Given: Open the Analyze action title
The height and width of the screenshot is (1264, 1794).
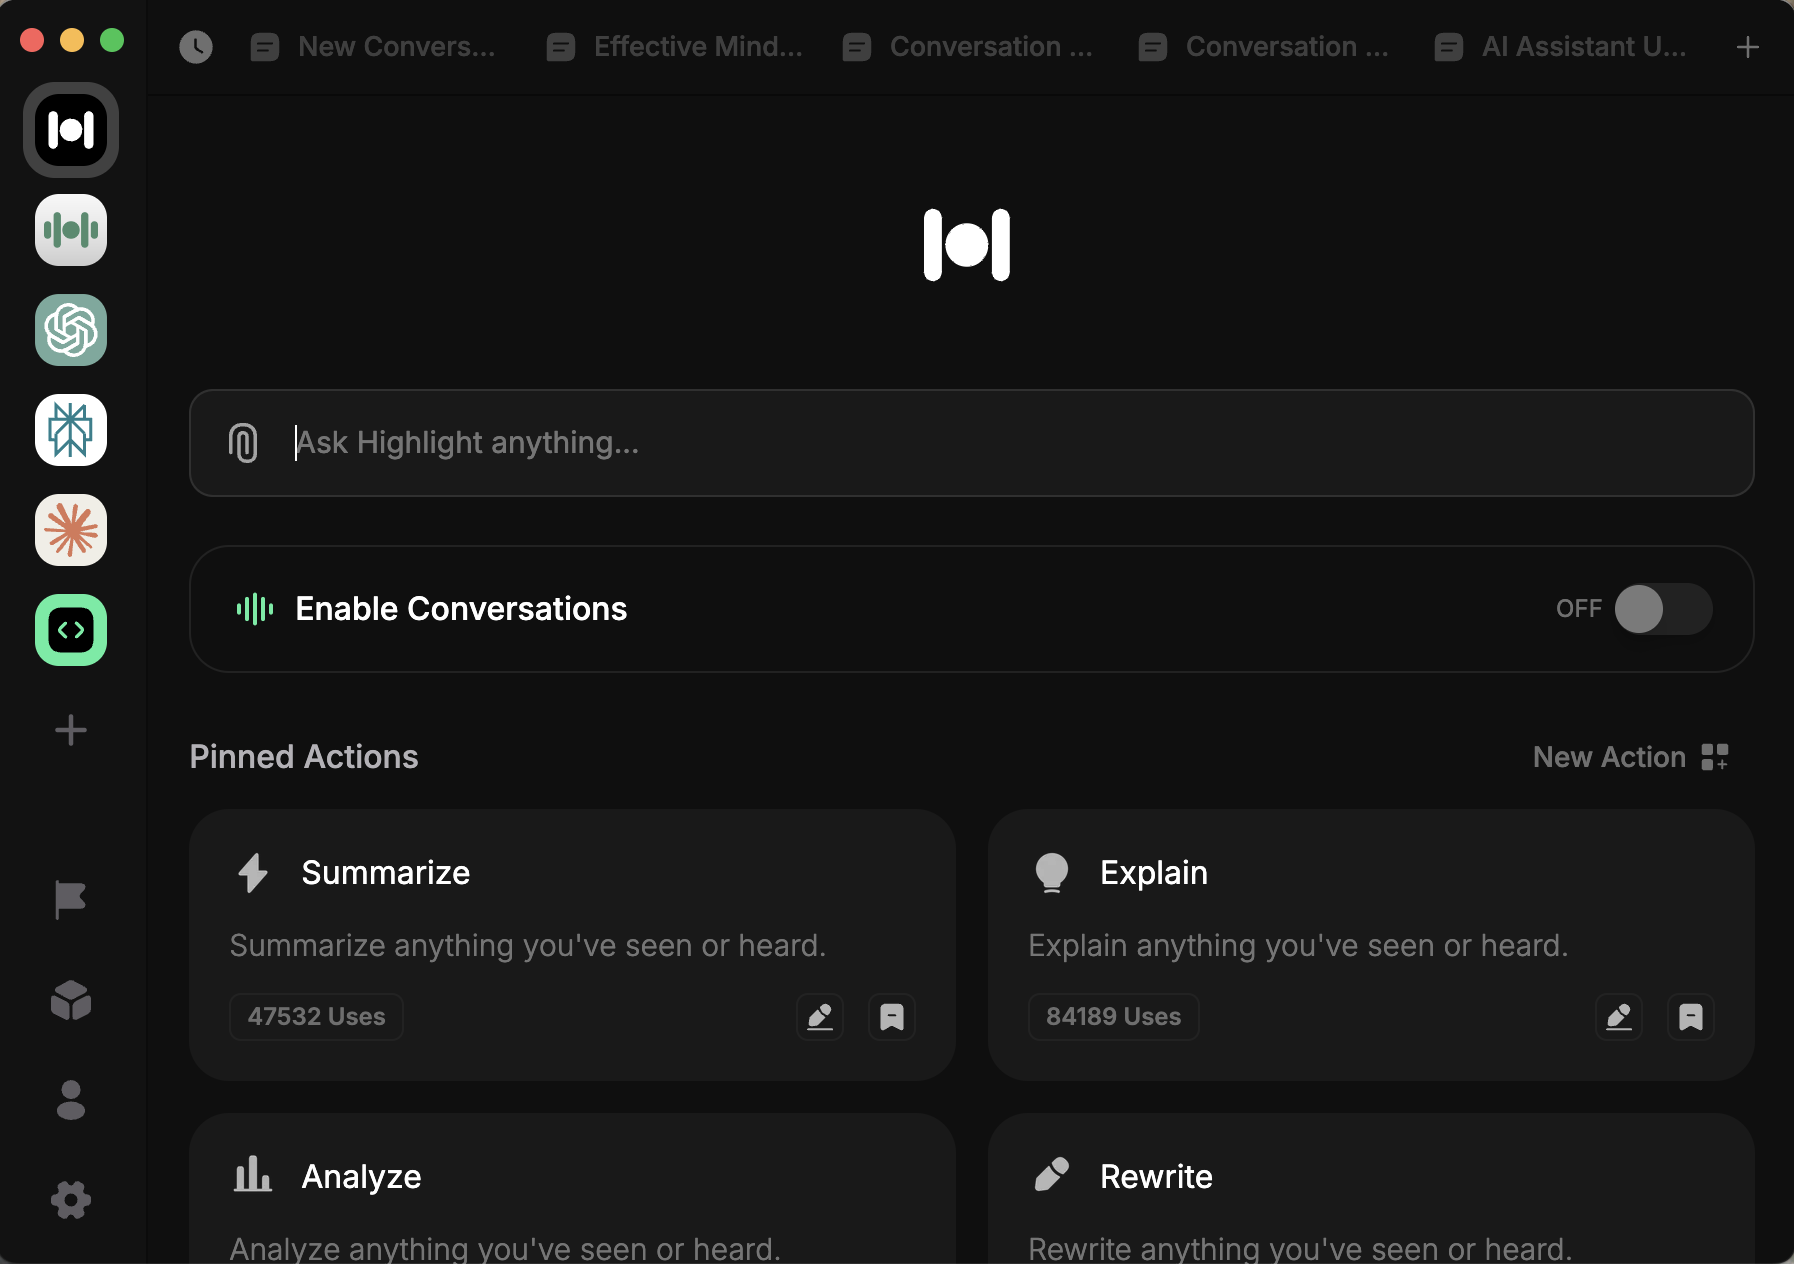Looking at the screenshot, I should pyautogui.click(x=361, y=1177).
